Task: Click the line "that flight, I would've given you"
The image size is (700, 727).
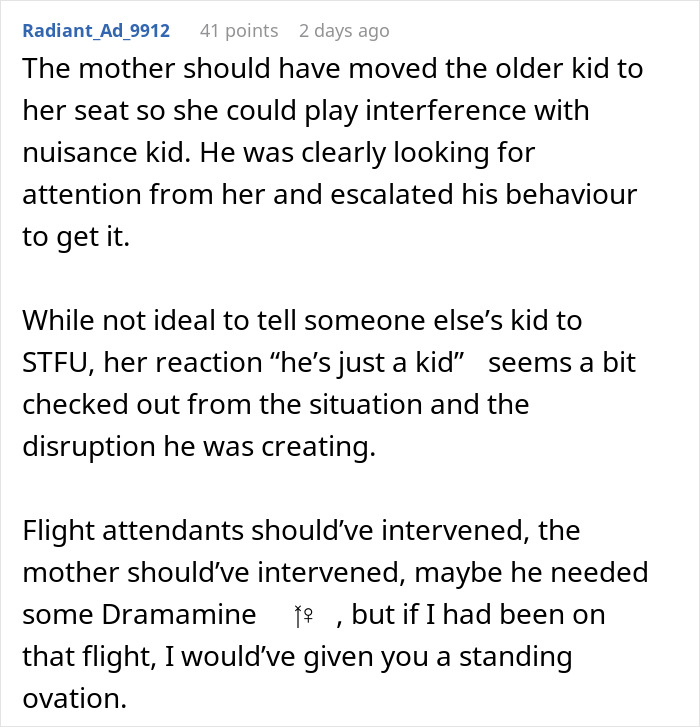Action: pos(297,656)
